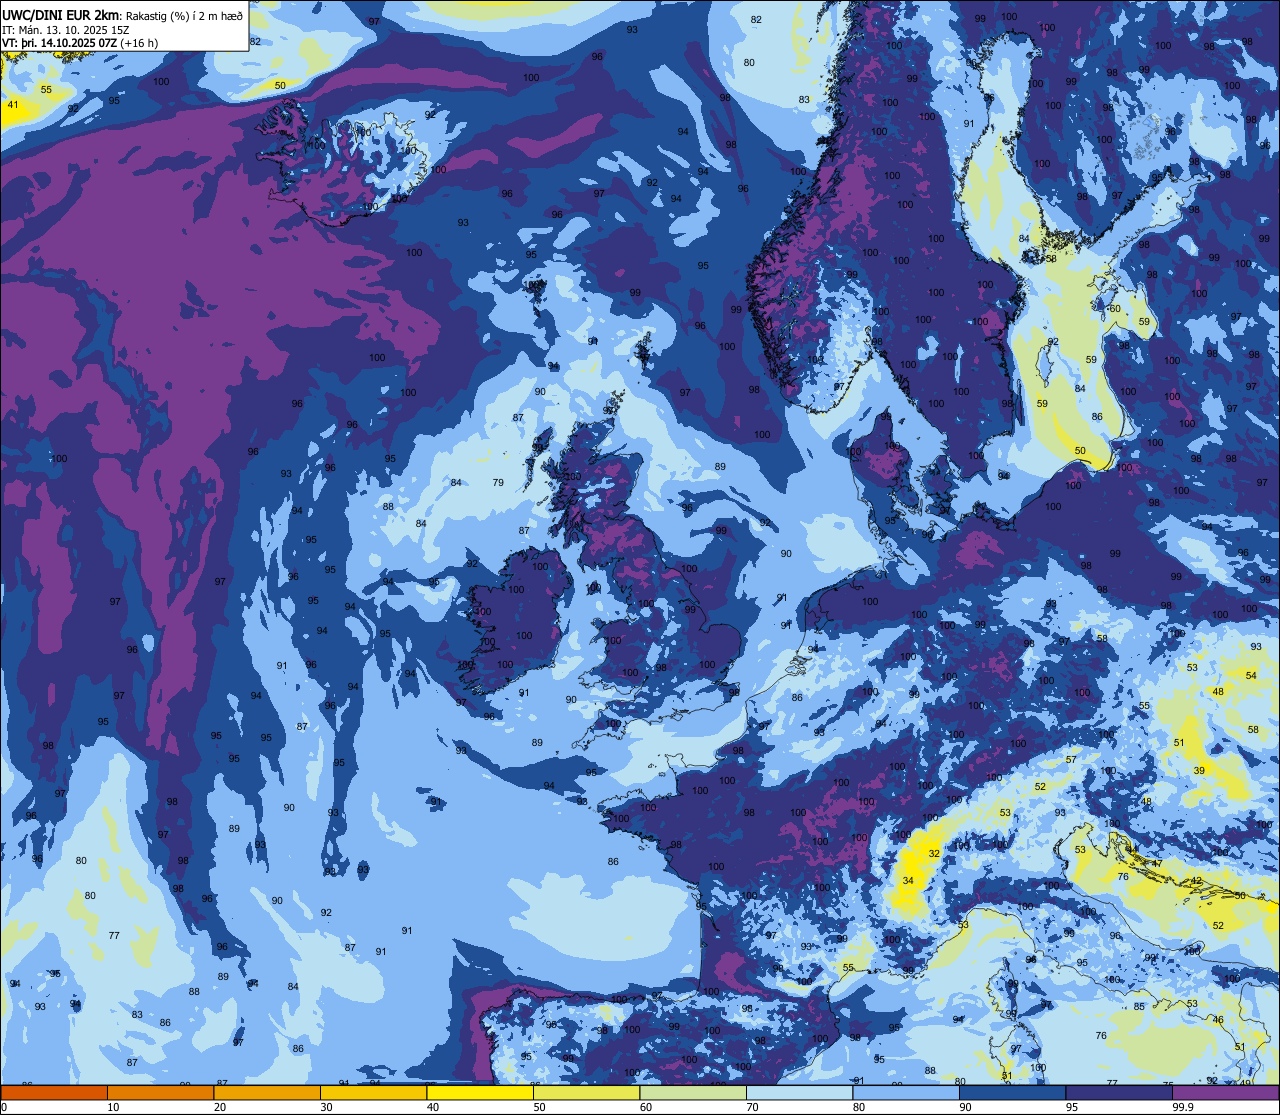Click the legend tick label '20'

coord(220,1106)
